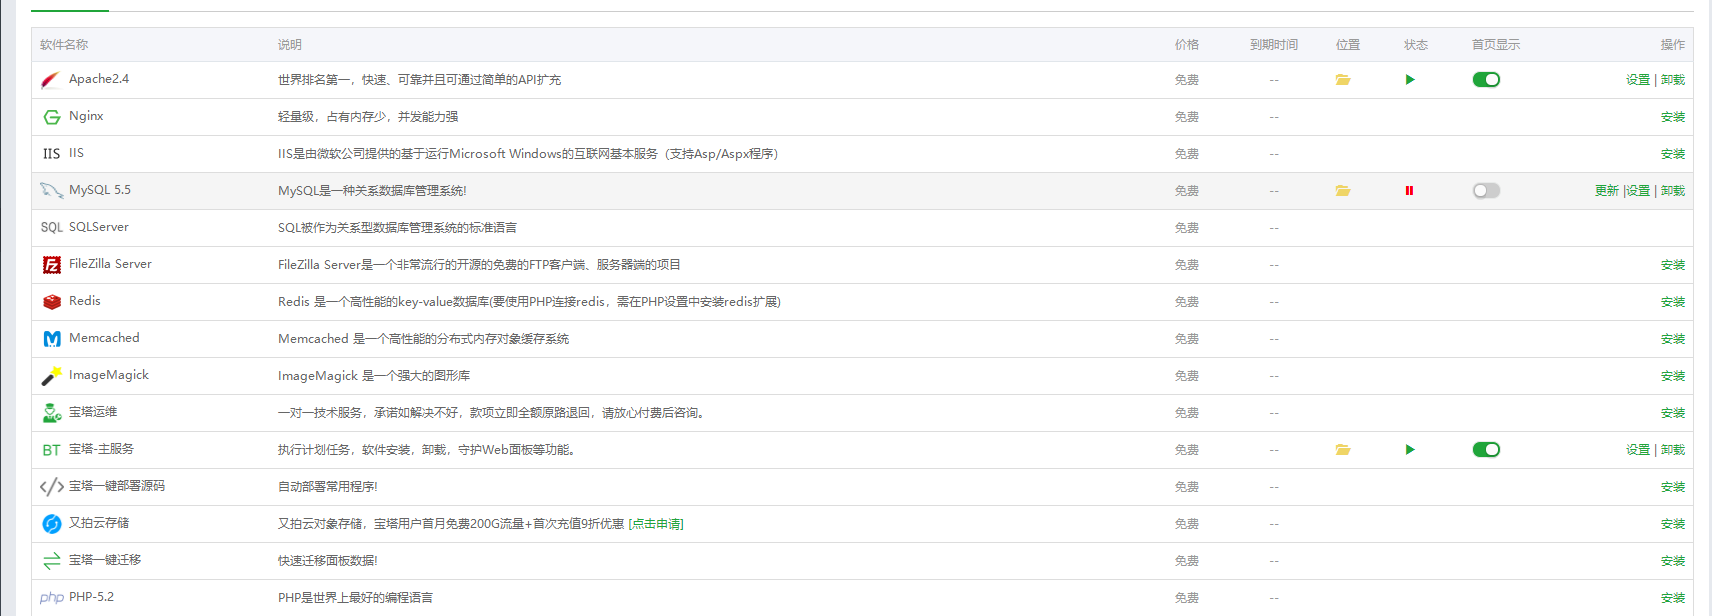Click Apache2.4 running status play icon
The image size is (1712, 616).
point(1410,80)
